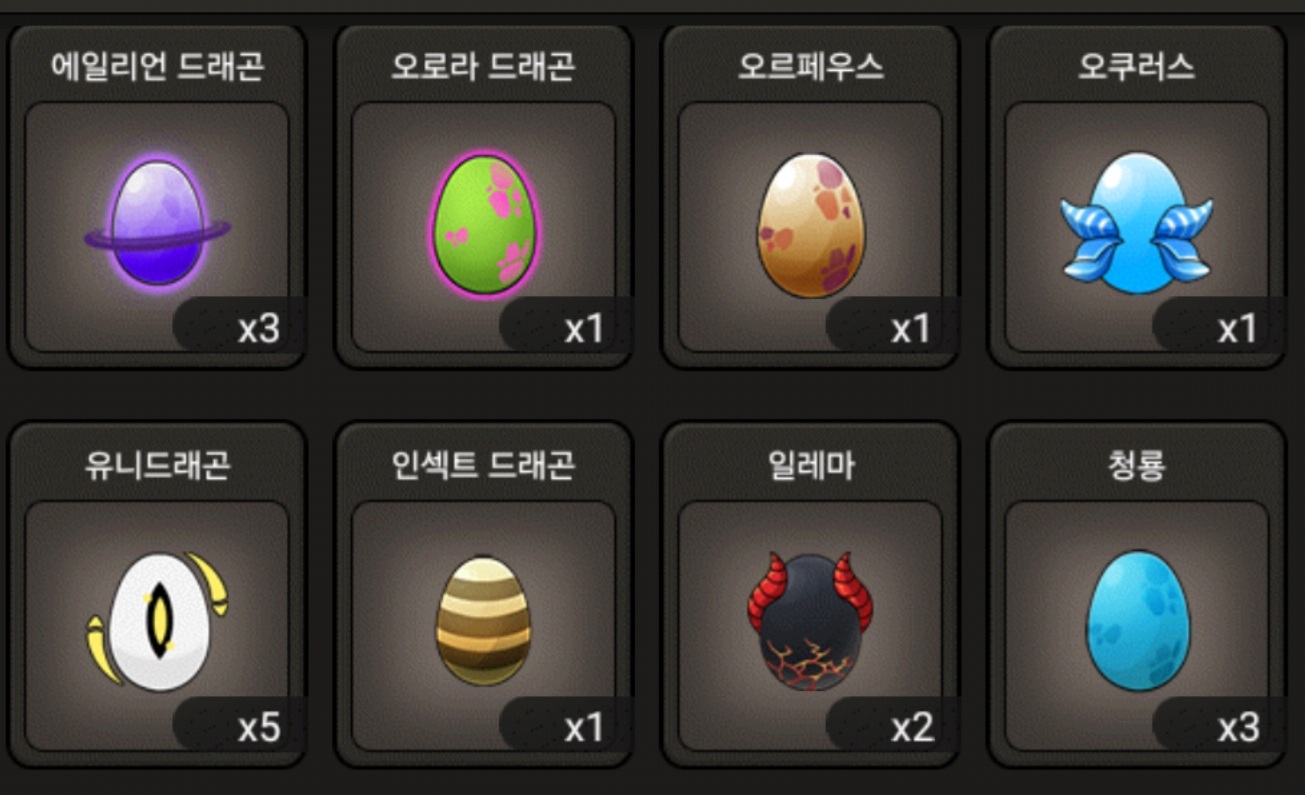Screen dimensions: 1305x795
Task: Open the 오르페우스 card title
Action: [x=811, y=66]
